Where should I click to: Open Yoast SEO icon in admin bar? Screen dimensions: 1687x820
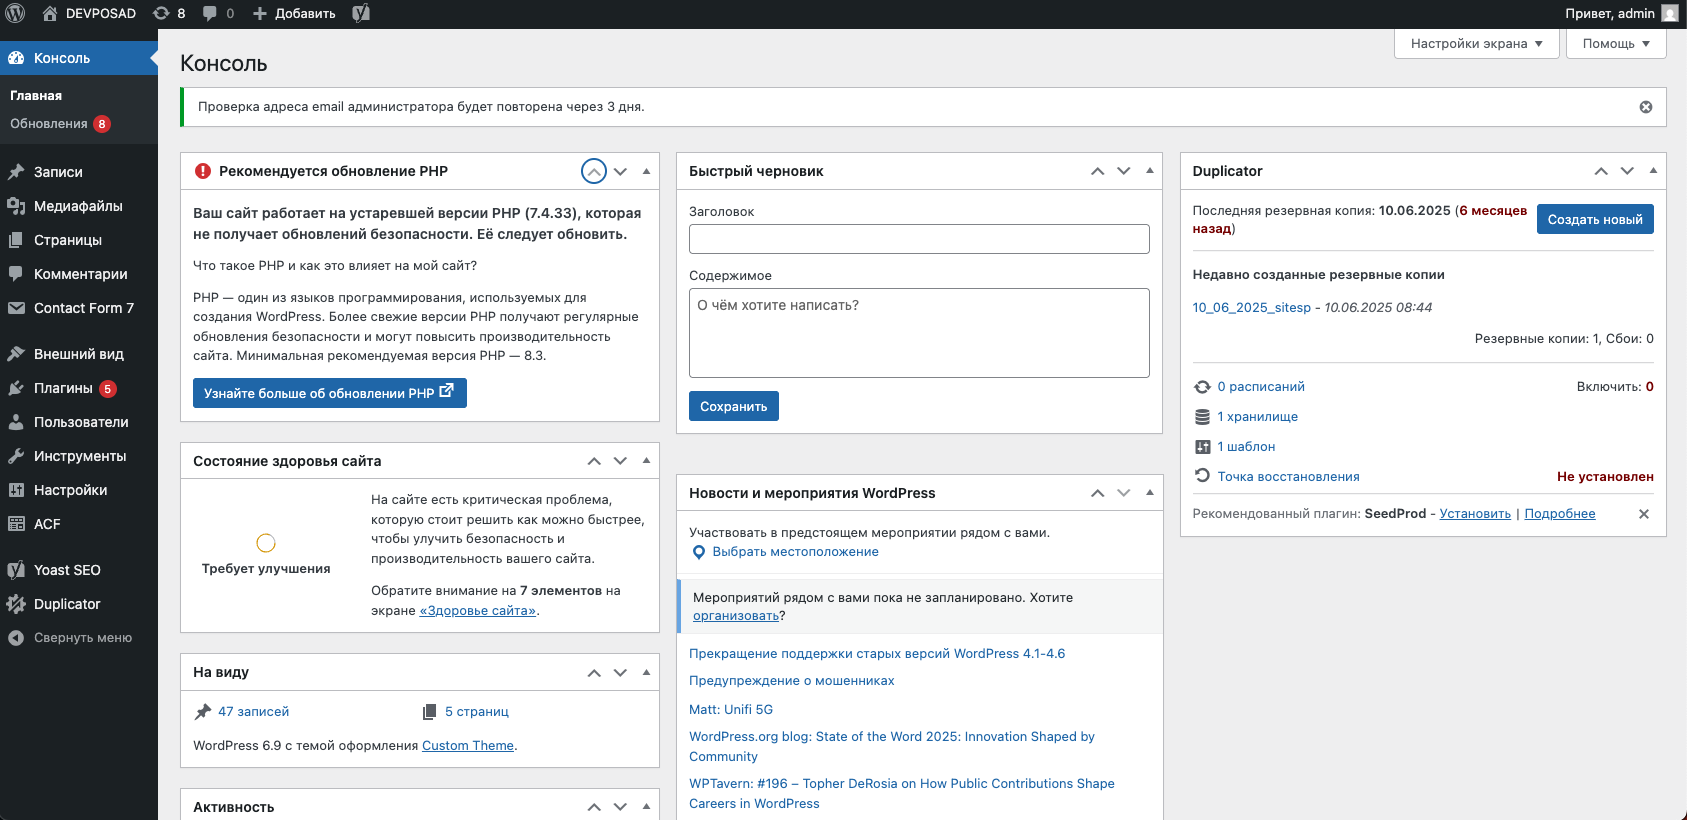[x=361, y=13]
